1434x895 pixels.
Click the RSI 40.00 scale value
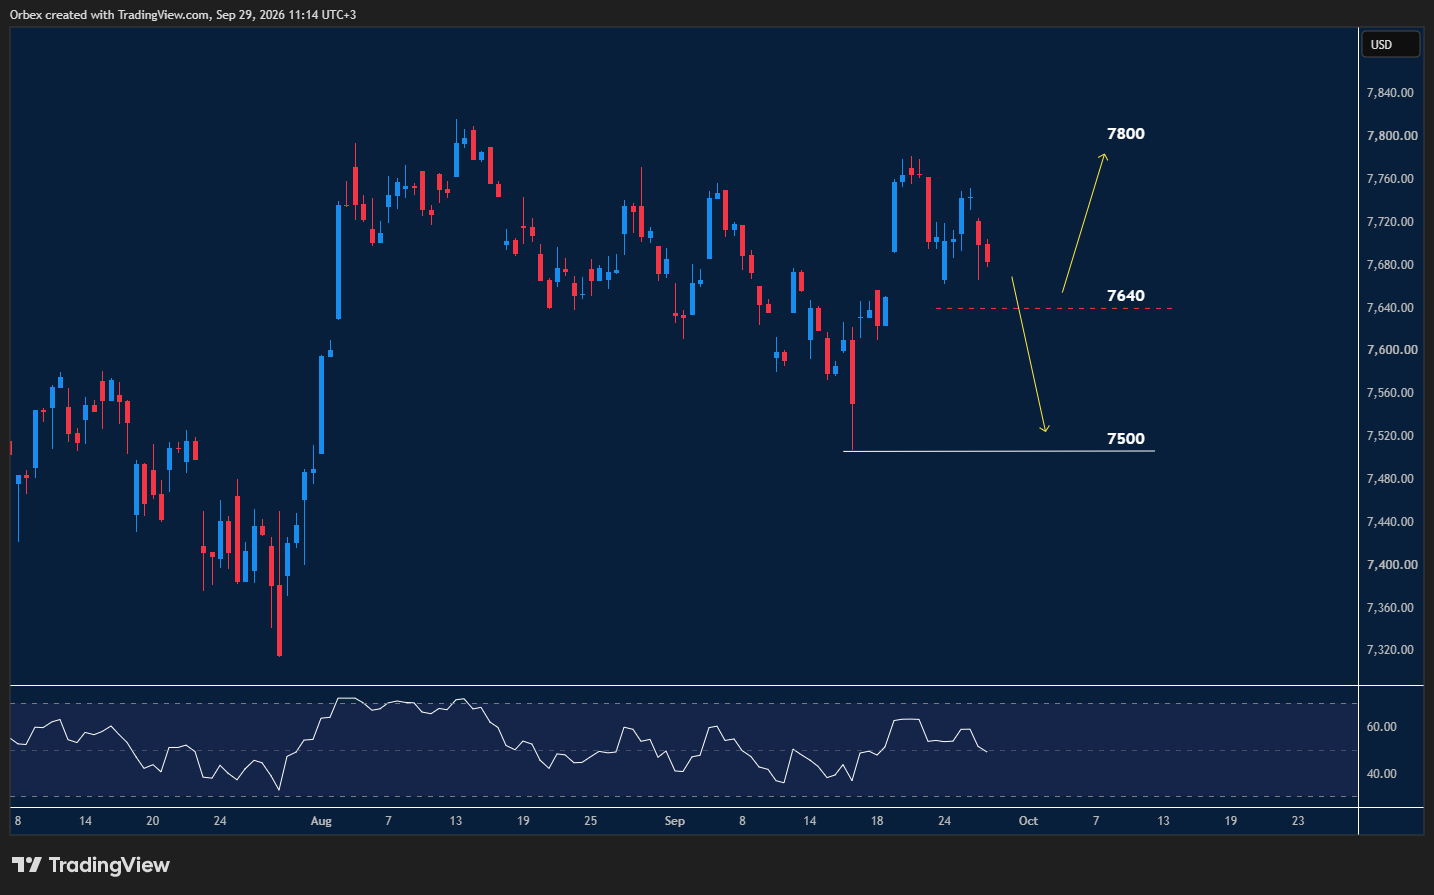tap(1382, 774)
